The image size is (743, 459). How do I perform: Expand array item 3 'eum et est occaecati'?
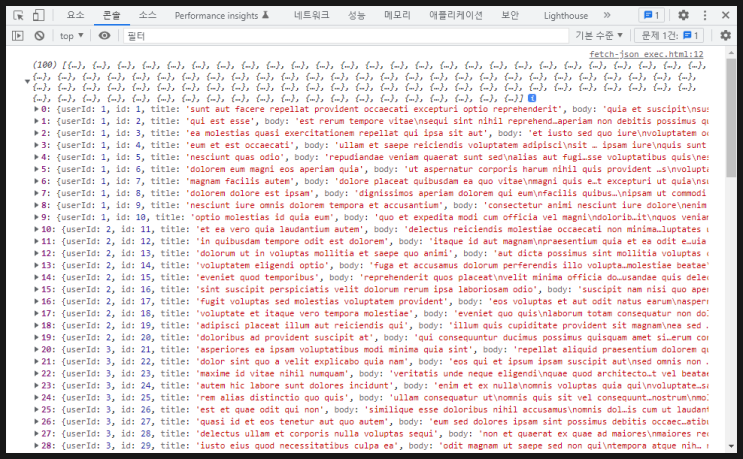(x=36, y=145)
